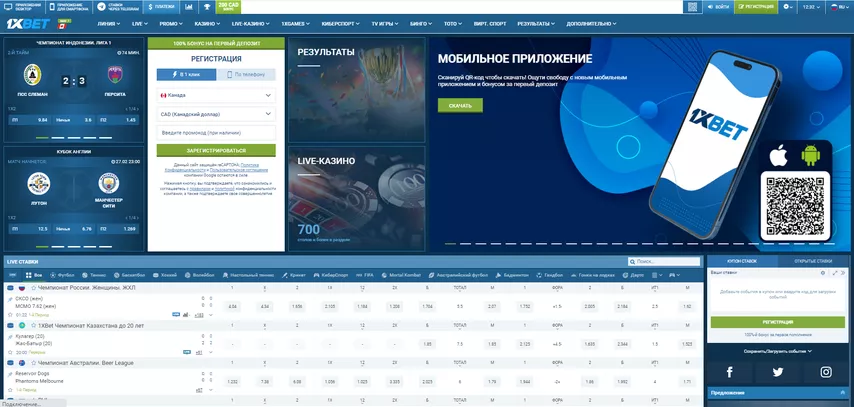Image resolution: width=854 pixels, height=407 pixels.
Task: Open the LIVE-Казино menu
Action: tap(251, 24)
